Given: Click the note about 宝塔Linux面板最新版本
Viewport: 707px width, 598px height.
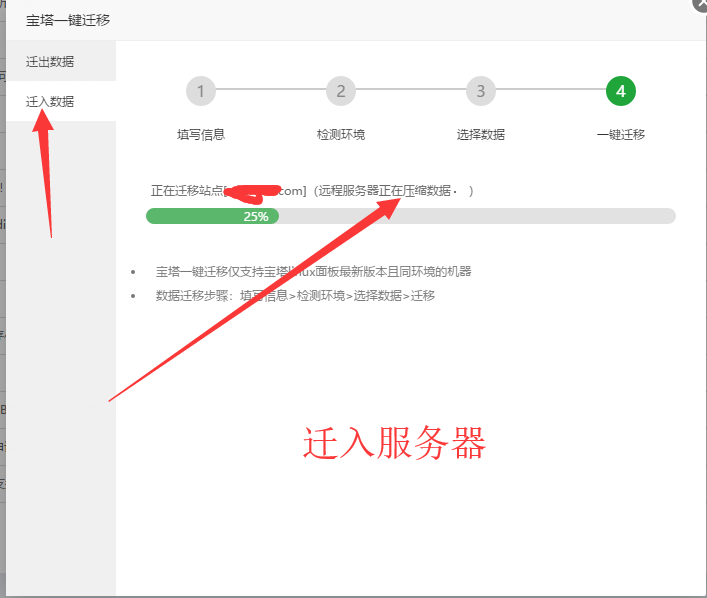Looking at the screenshot, I should (x=313, y=271).
